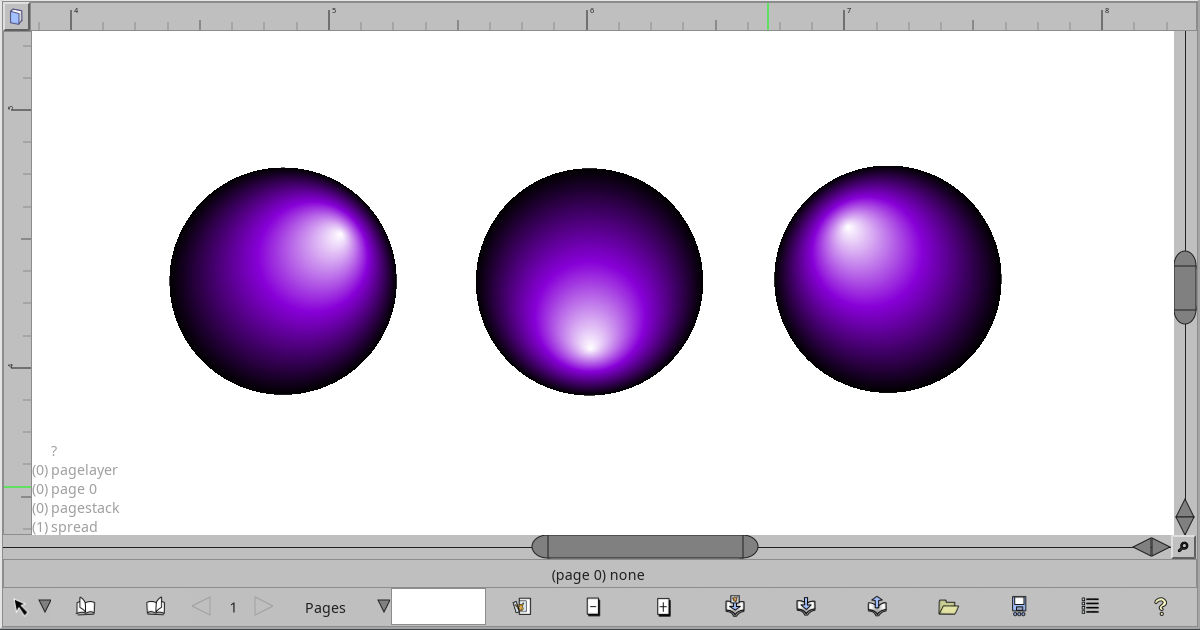The height and width of the screenshot is (630, 1200).
Task: Save the document using the disk icon
Action: [1018, 605]
